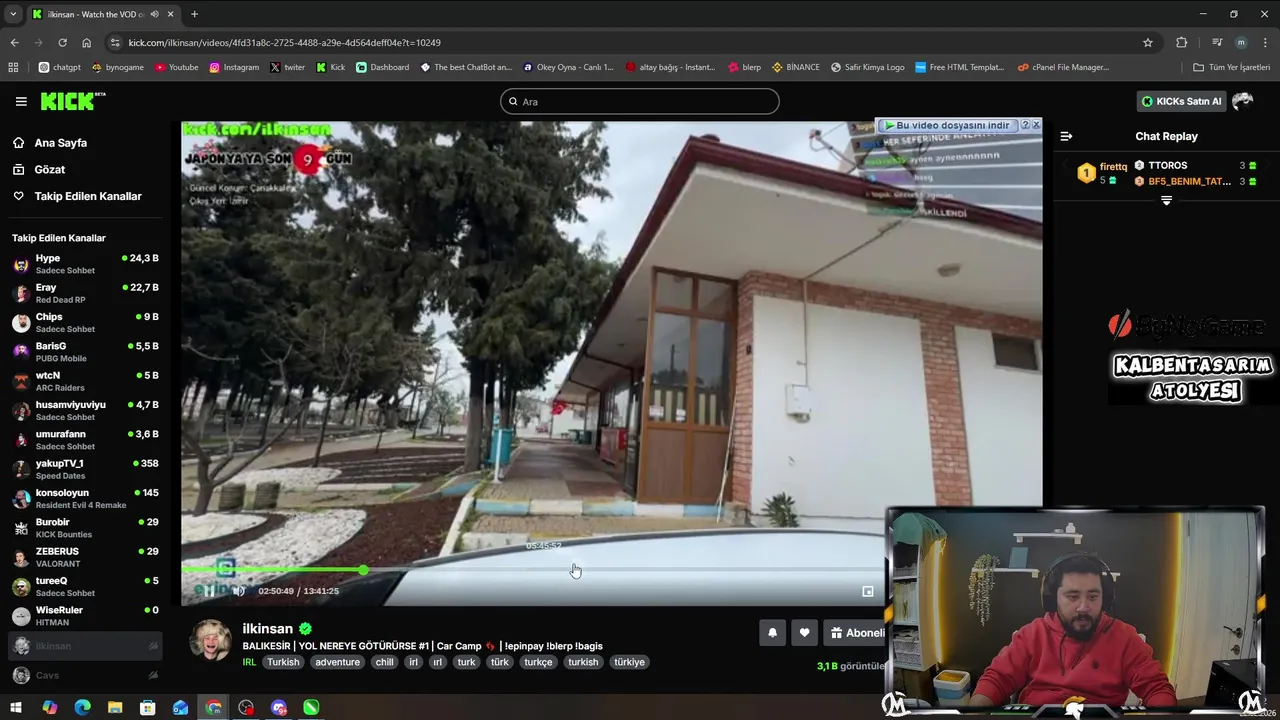The height and width of the screenshot is (720, 1280).
Task: Mute the video player volume
Action: pos(238,591)
